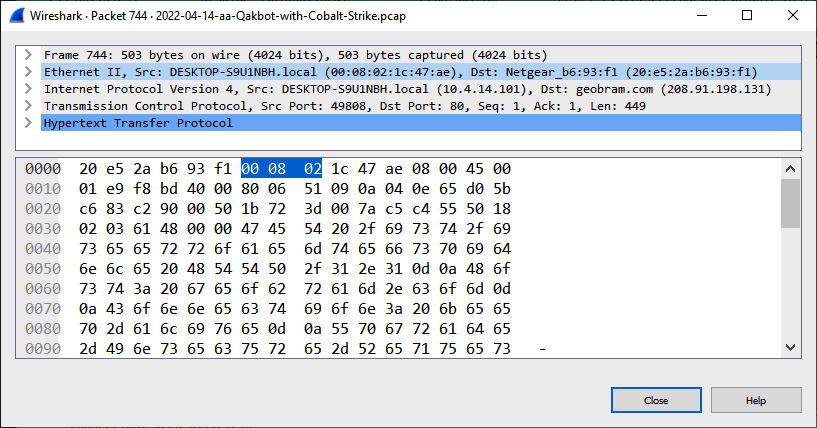Click hex pane scroll down arrow
817x428 pixels.
[790, 347]
